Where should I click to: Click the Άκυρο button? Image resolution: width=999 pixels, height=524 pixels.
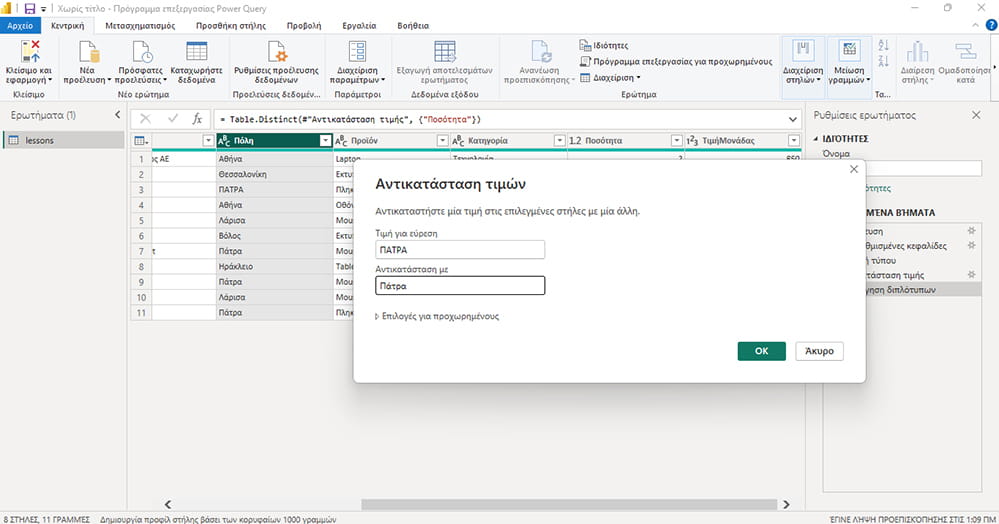coord(819,351)
